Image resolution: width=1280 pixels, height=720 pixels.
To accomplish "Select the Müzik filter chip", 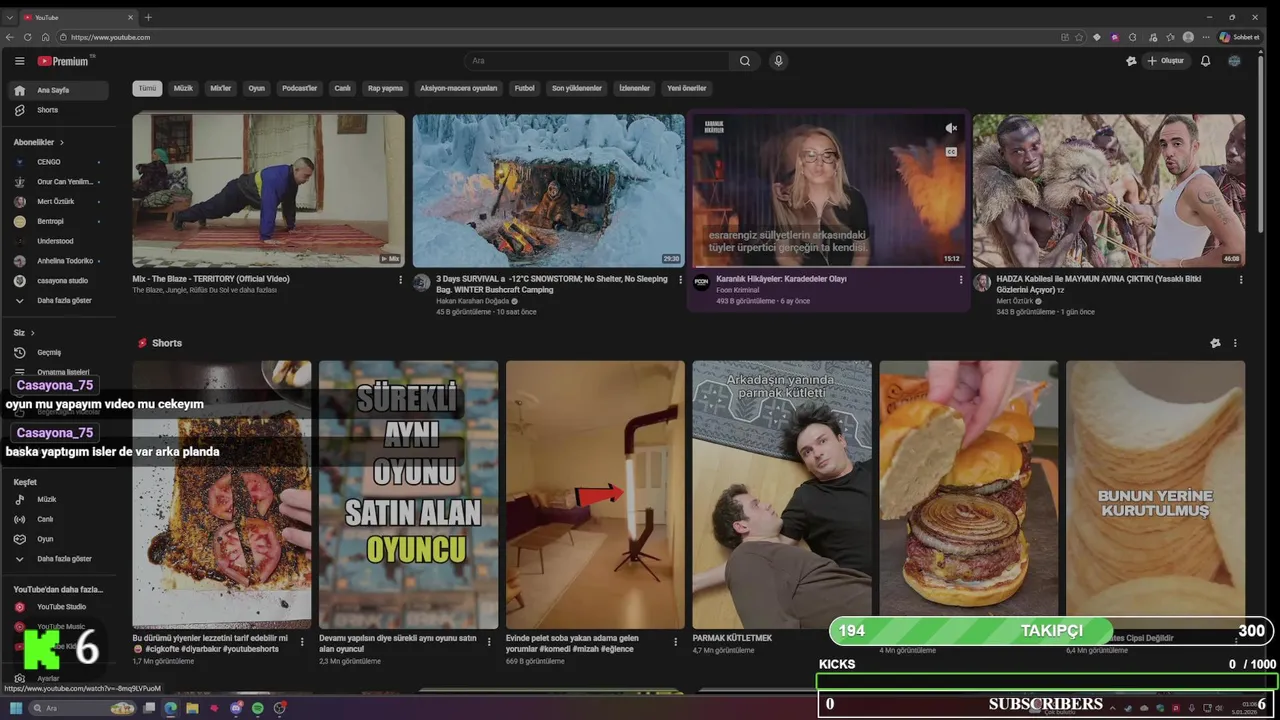I will click(x=183, y=88).
